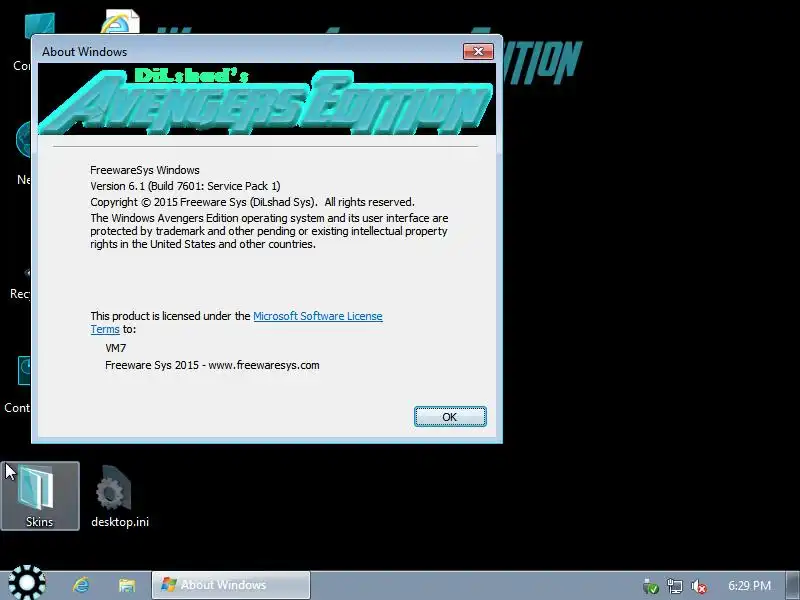Image resolution: width=800 pixels, height=600 pixels.
Task: Launch Internet Explorer from the taskbar
Action: (82, 585)
